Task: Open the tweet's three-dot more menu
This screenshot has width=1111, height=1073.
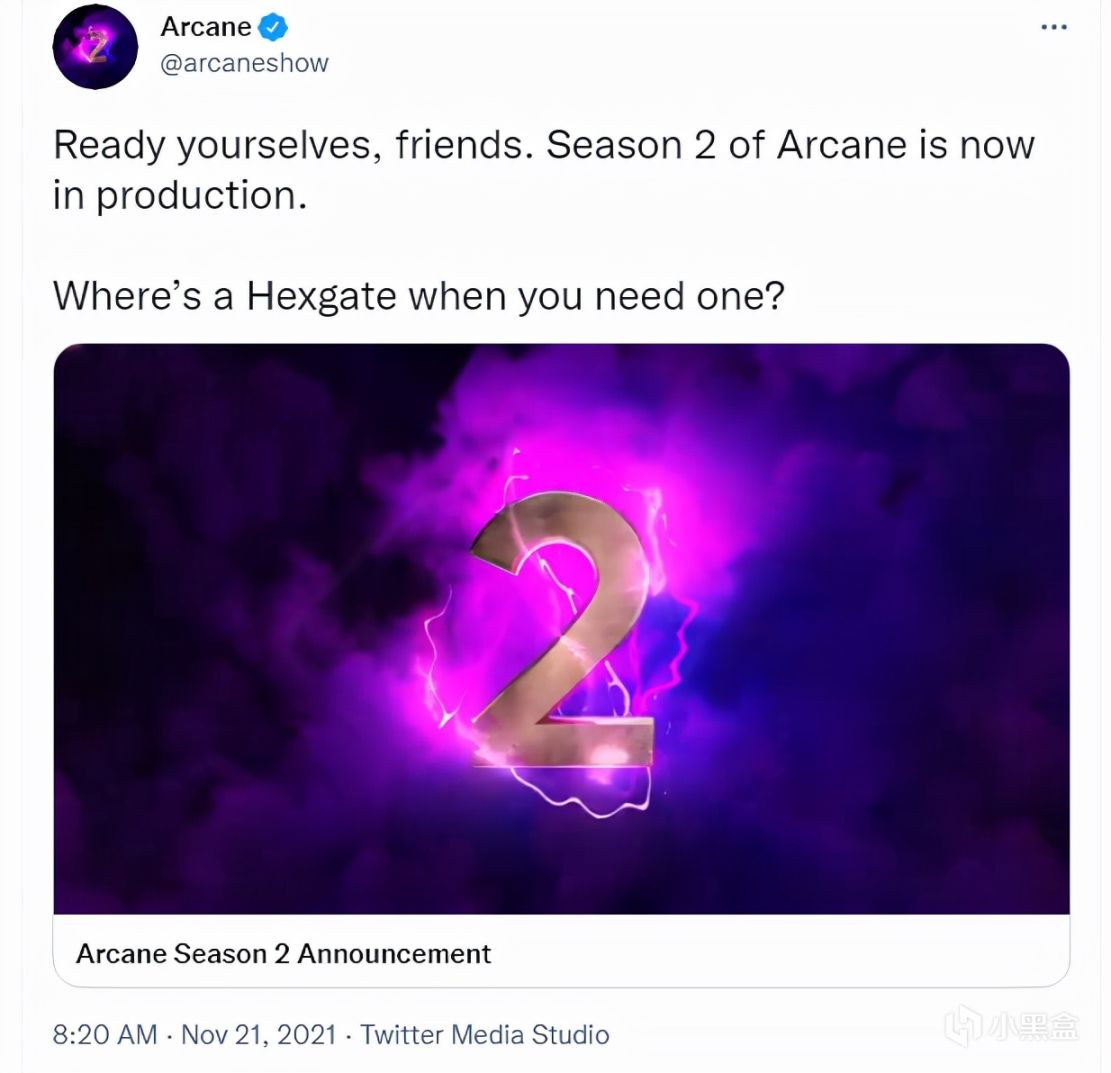Action: pos(1054,27)
